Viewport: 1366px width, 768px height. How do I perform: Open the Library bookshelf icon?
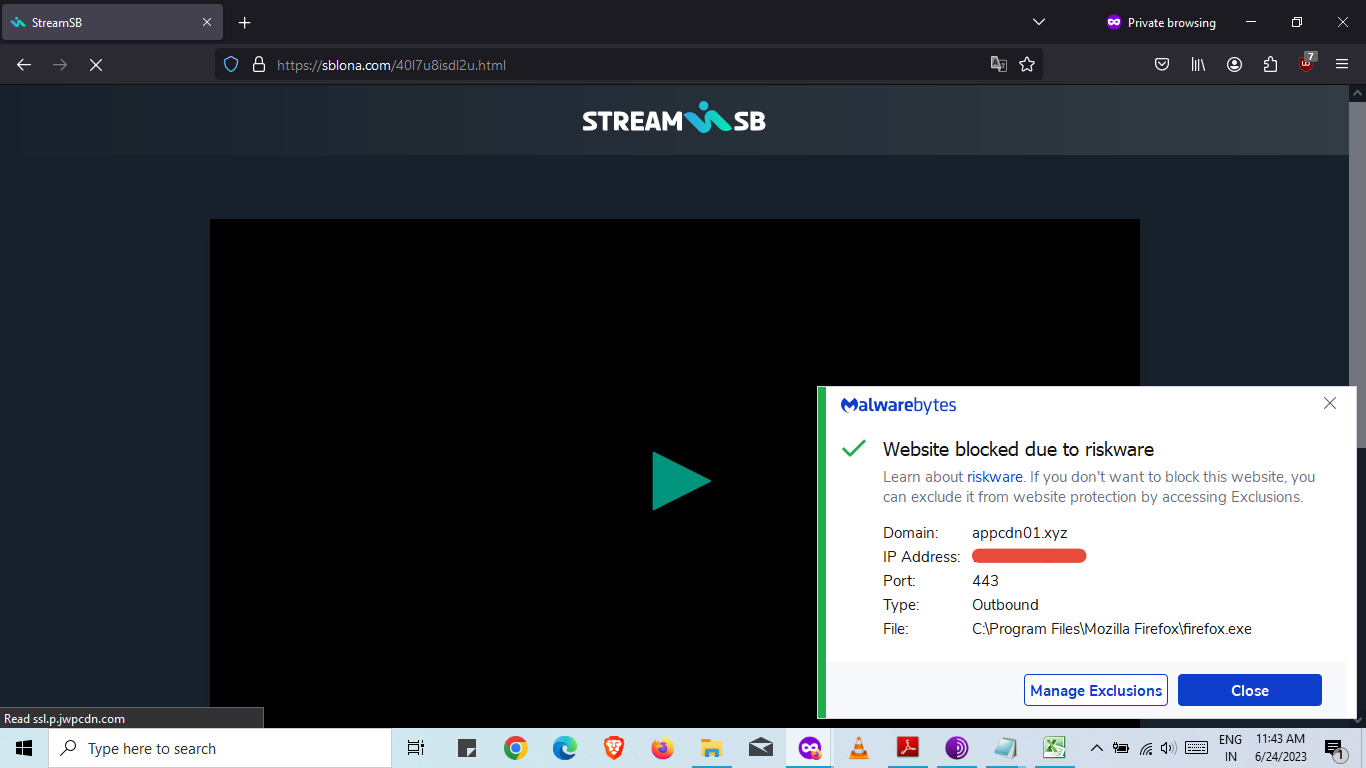pos(1198,64)
